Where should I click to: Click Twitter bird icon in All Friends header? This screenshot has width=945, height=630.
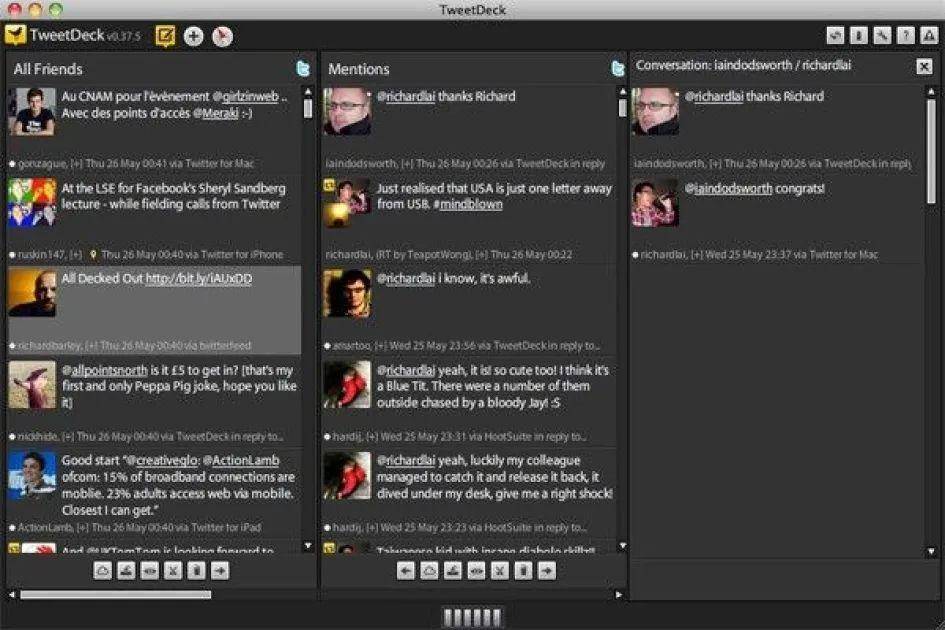click(x=303, y=69)
